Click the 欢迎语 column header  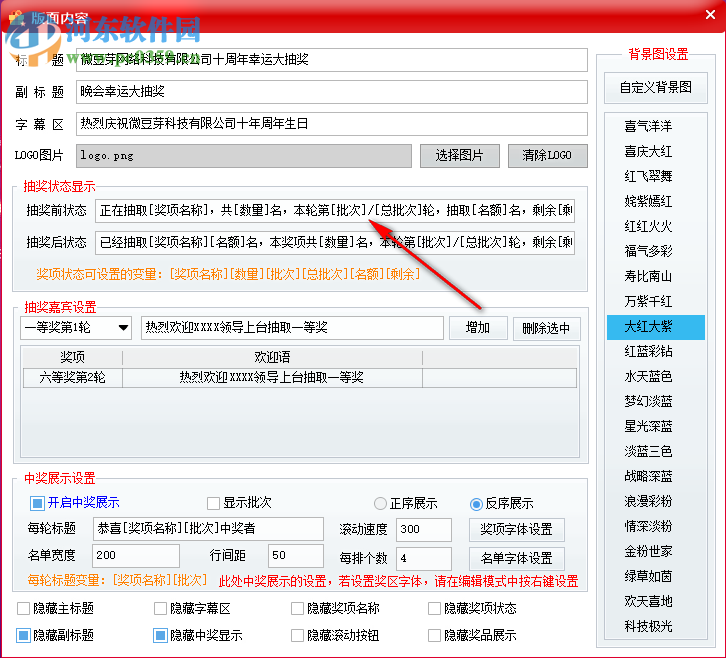click(272, 357)
